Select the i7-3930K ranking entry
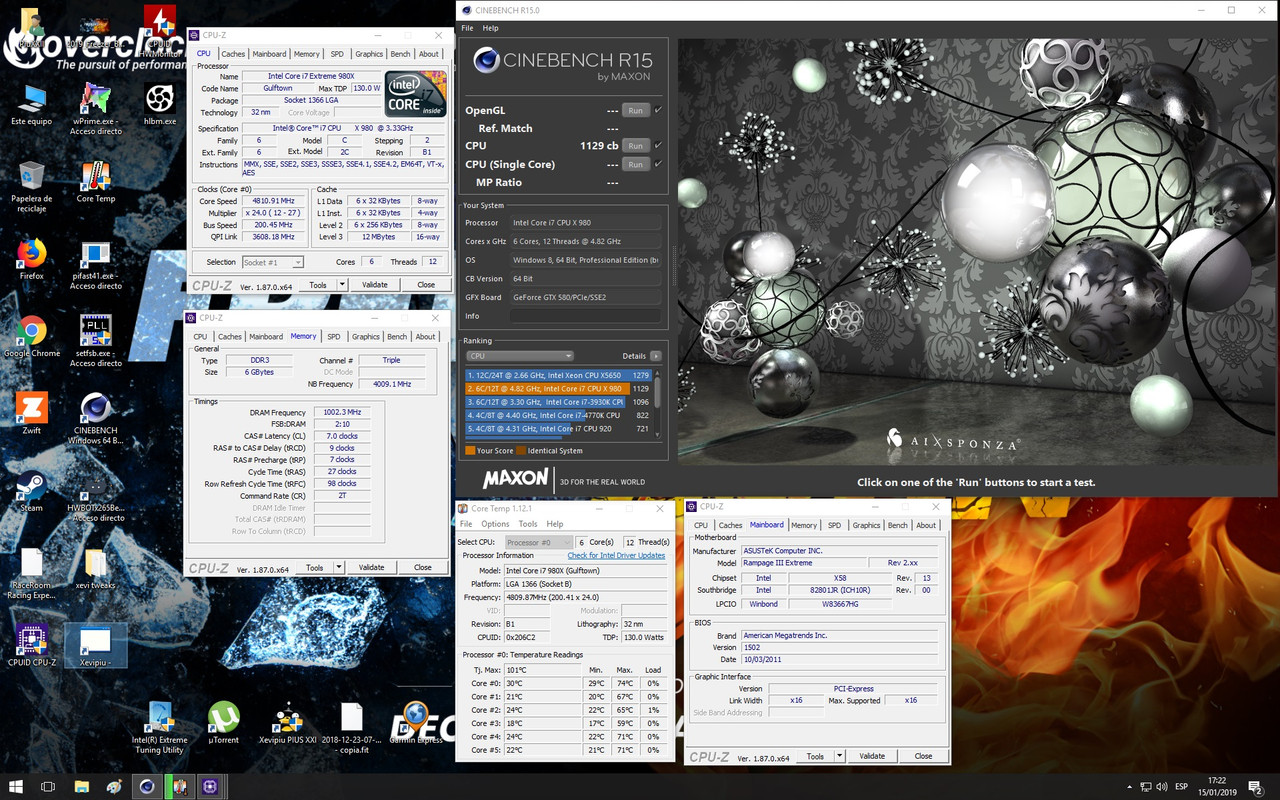The width and height of the screenshot is (1280, 800). [558, 402]
